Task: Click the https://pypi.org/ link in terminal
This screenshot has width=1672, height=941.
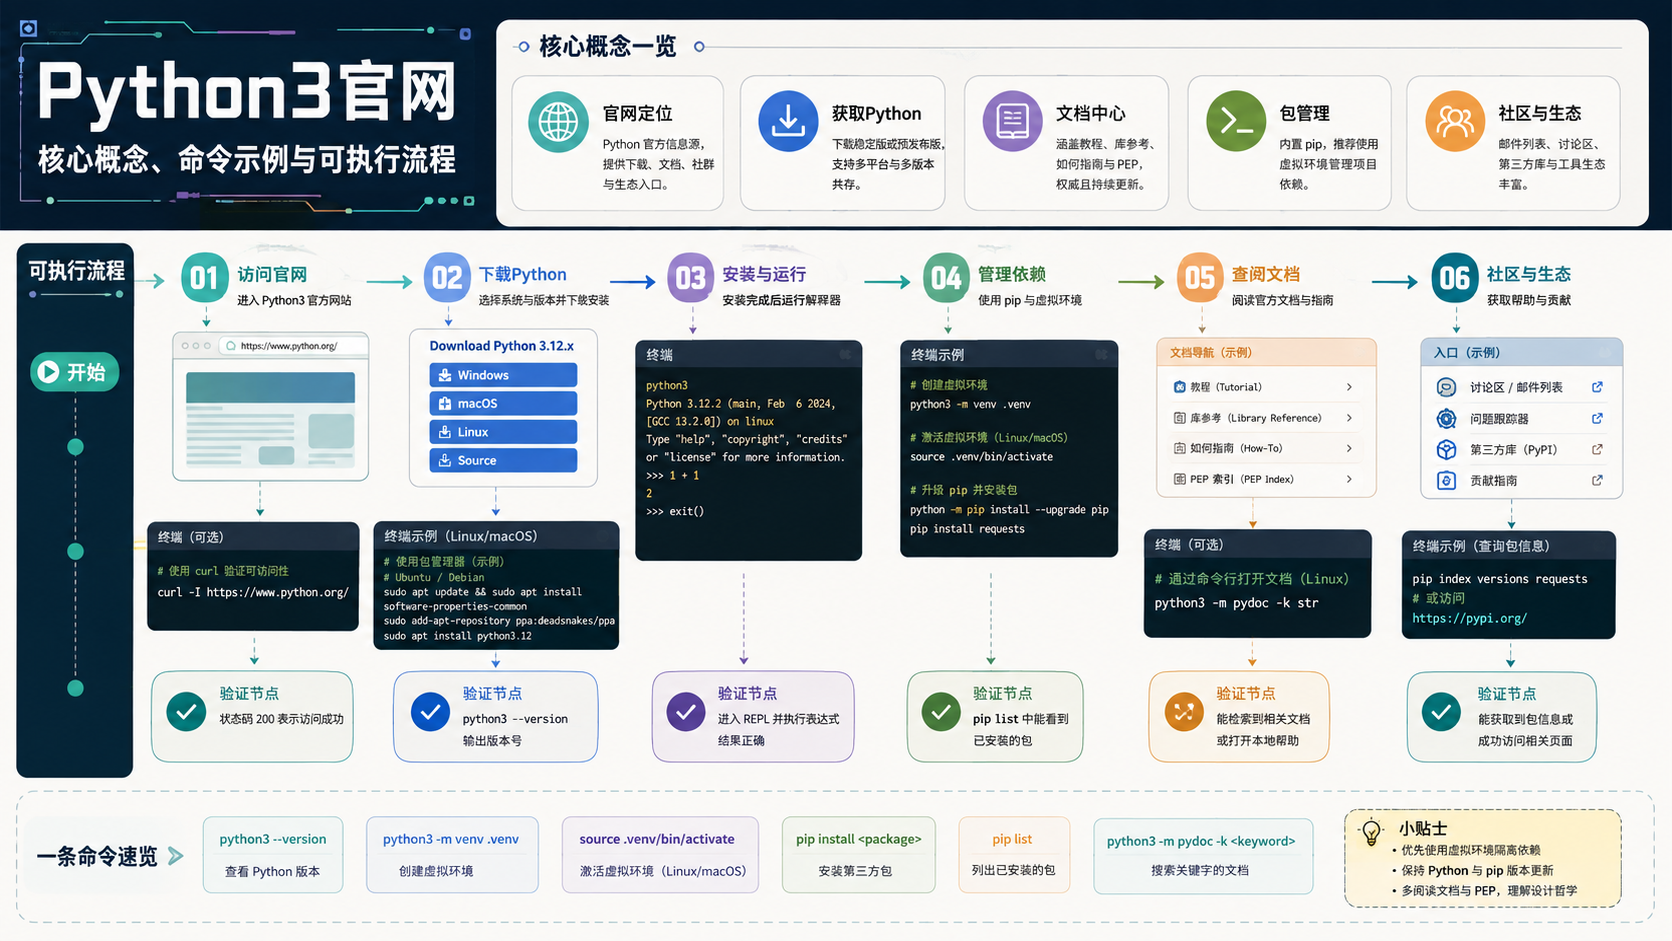Action: [x=1469, y=618]
